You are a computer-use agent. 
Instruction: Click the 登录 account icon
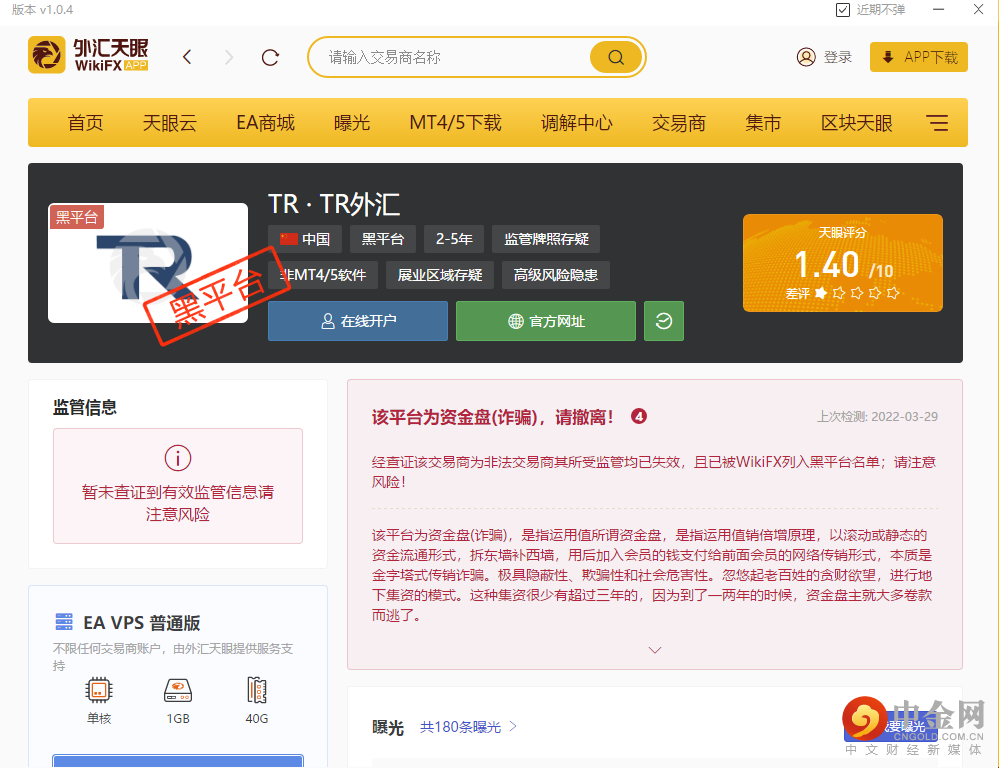pyautogui.click(x=807, y=57)
